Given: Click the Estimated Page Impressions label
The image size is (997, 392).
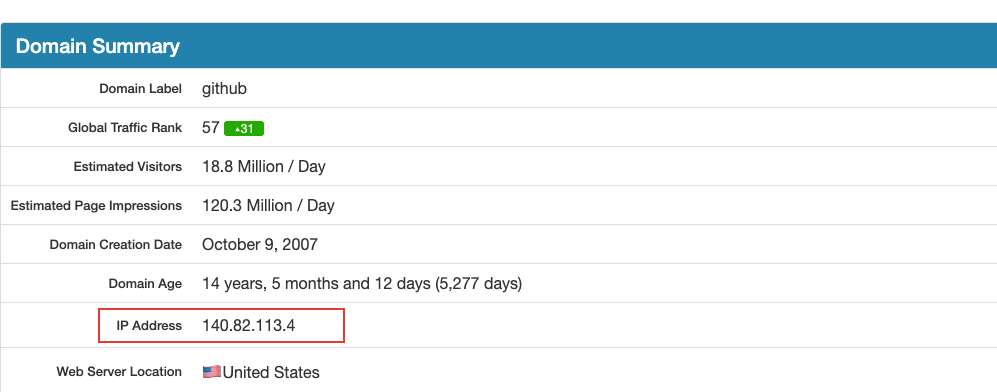Looking at the screenshot, I should 96,206.
